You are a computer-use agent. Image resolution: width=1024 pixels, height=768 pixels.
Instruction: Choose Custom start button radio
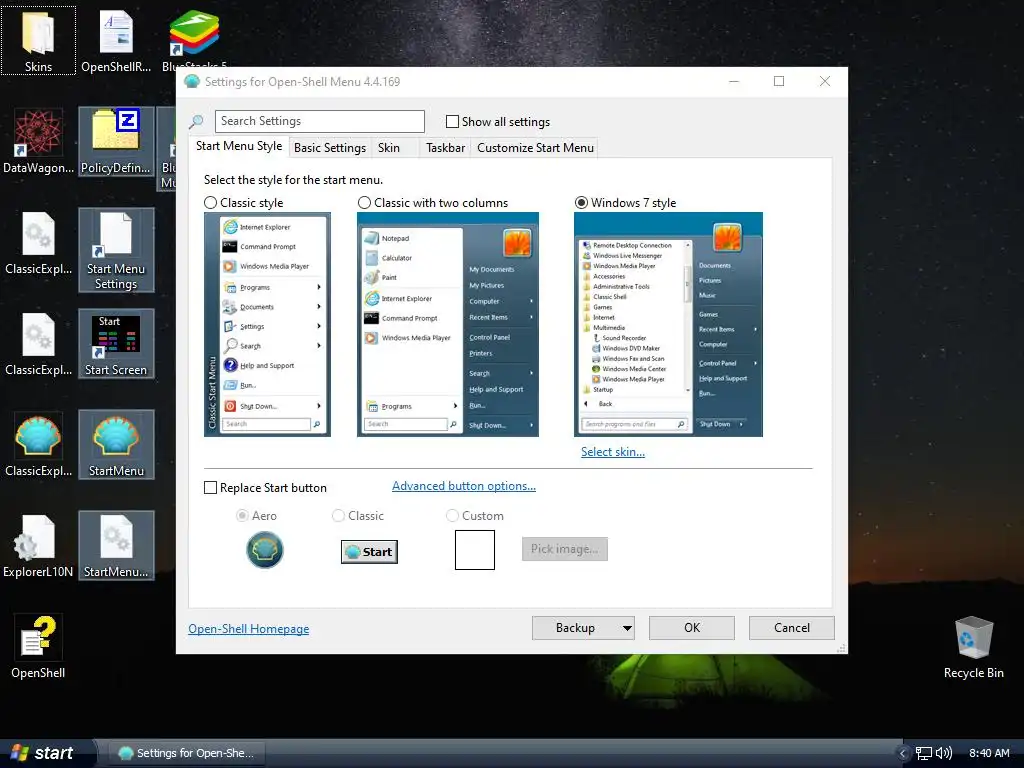tap(452, 516)
